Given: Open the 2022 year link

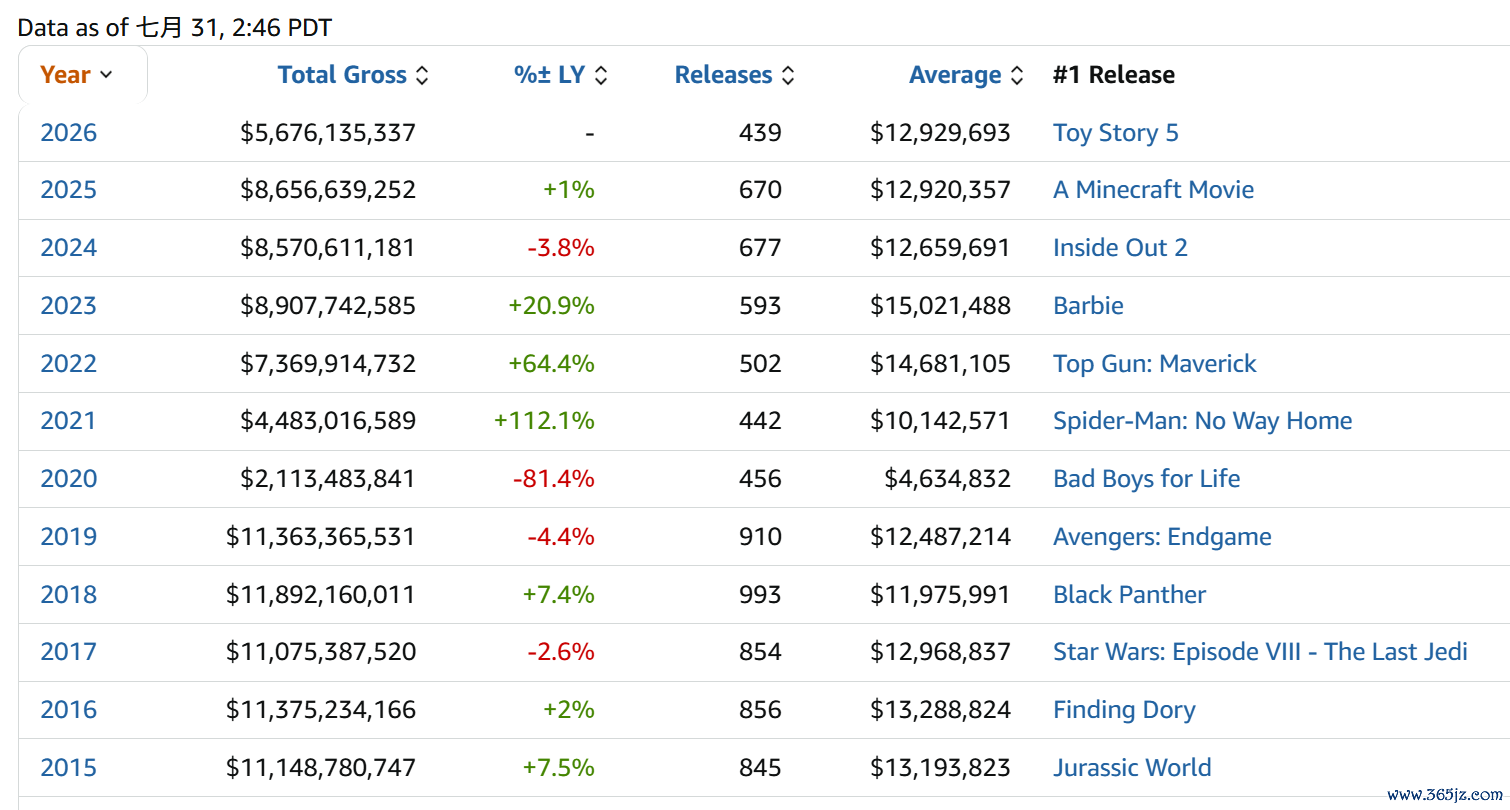Looking at the screenshot, I should (x=69, y=364).
